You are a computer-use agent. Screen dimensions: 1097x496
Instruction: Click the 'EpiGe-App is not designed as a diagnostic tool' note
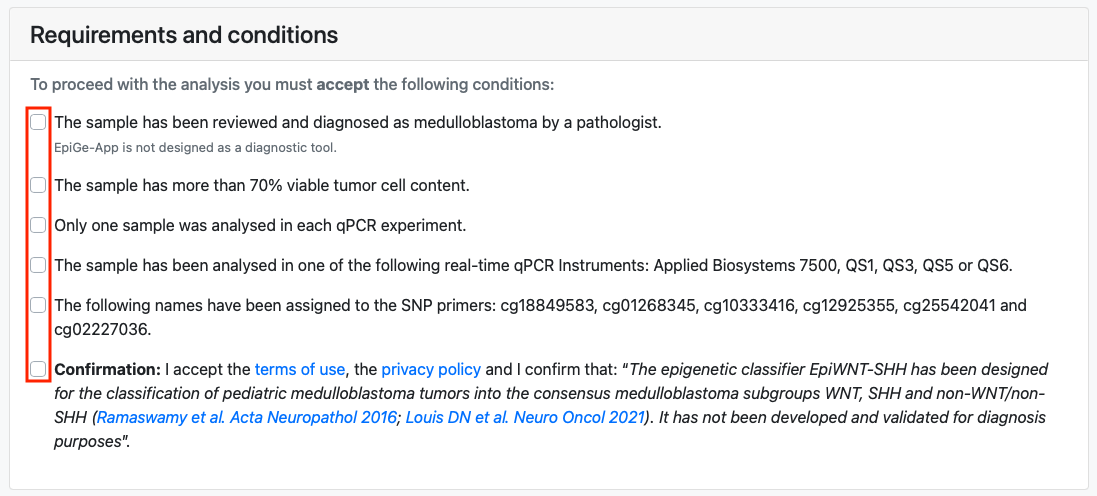pyautogui.click(x=195, y=148)
